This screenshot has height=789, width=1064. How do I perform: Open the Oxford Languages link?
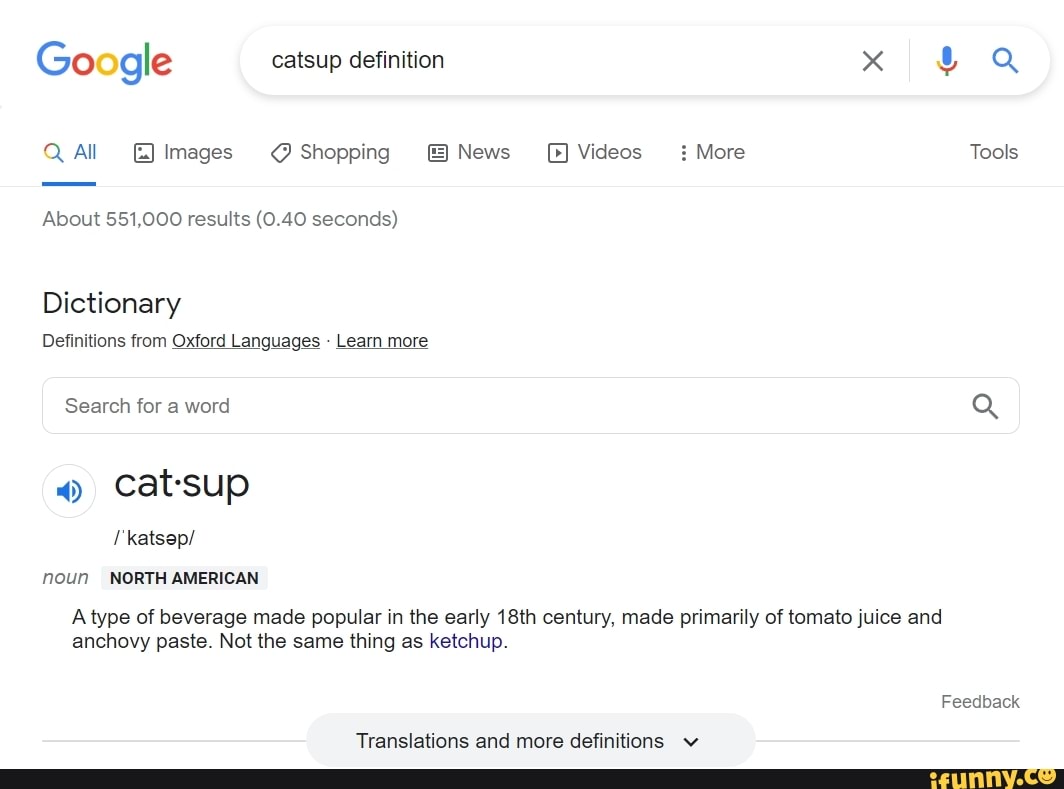tap(246, 341)
